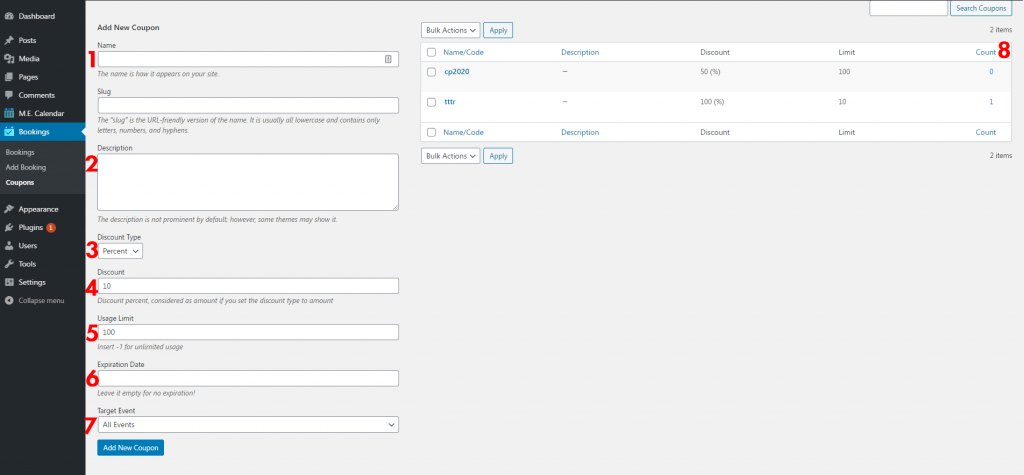Screen dimensions: 1024x475
Task: Open the Settings menu item
Action: coord(32,282)
